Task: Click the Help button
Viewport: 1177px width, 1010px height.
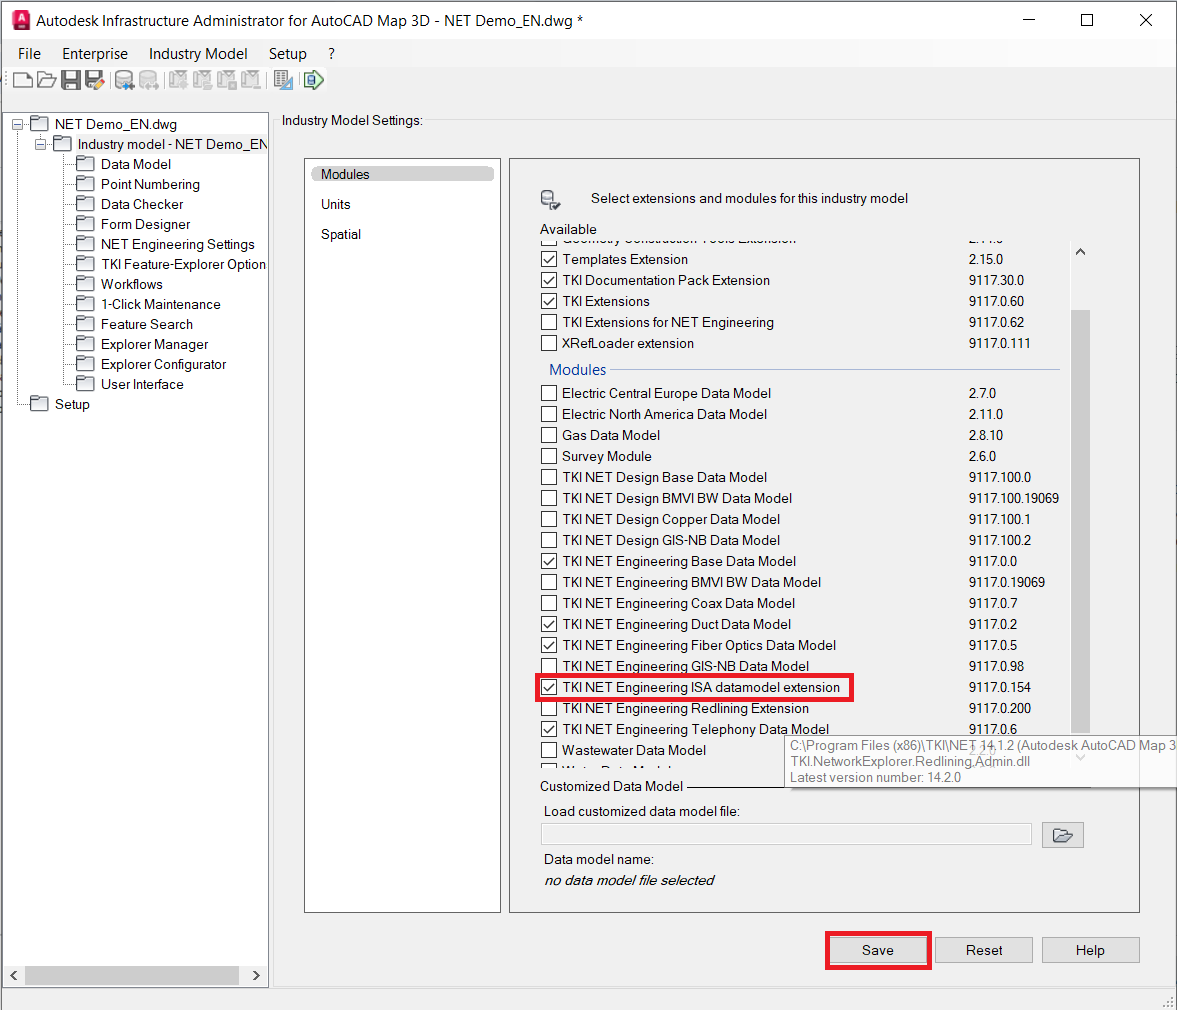Action: coord(1090,950)
